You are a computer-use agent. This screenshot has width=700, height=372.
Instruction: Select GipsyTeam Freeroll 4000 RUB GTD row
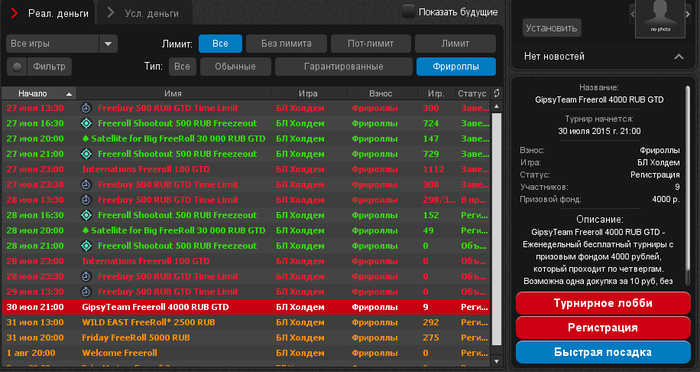pyautogui.click(x=246, y=307)
